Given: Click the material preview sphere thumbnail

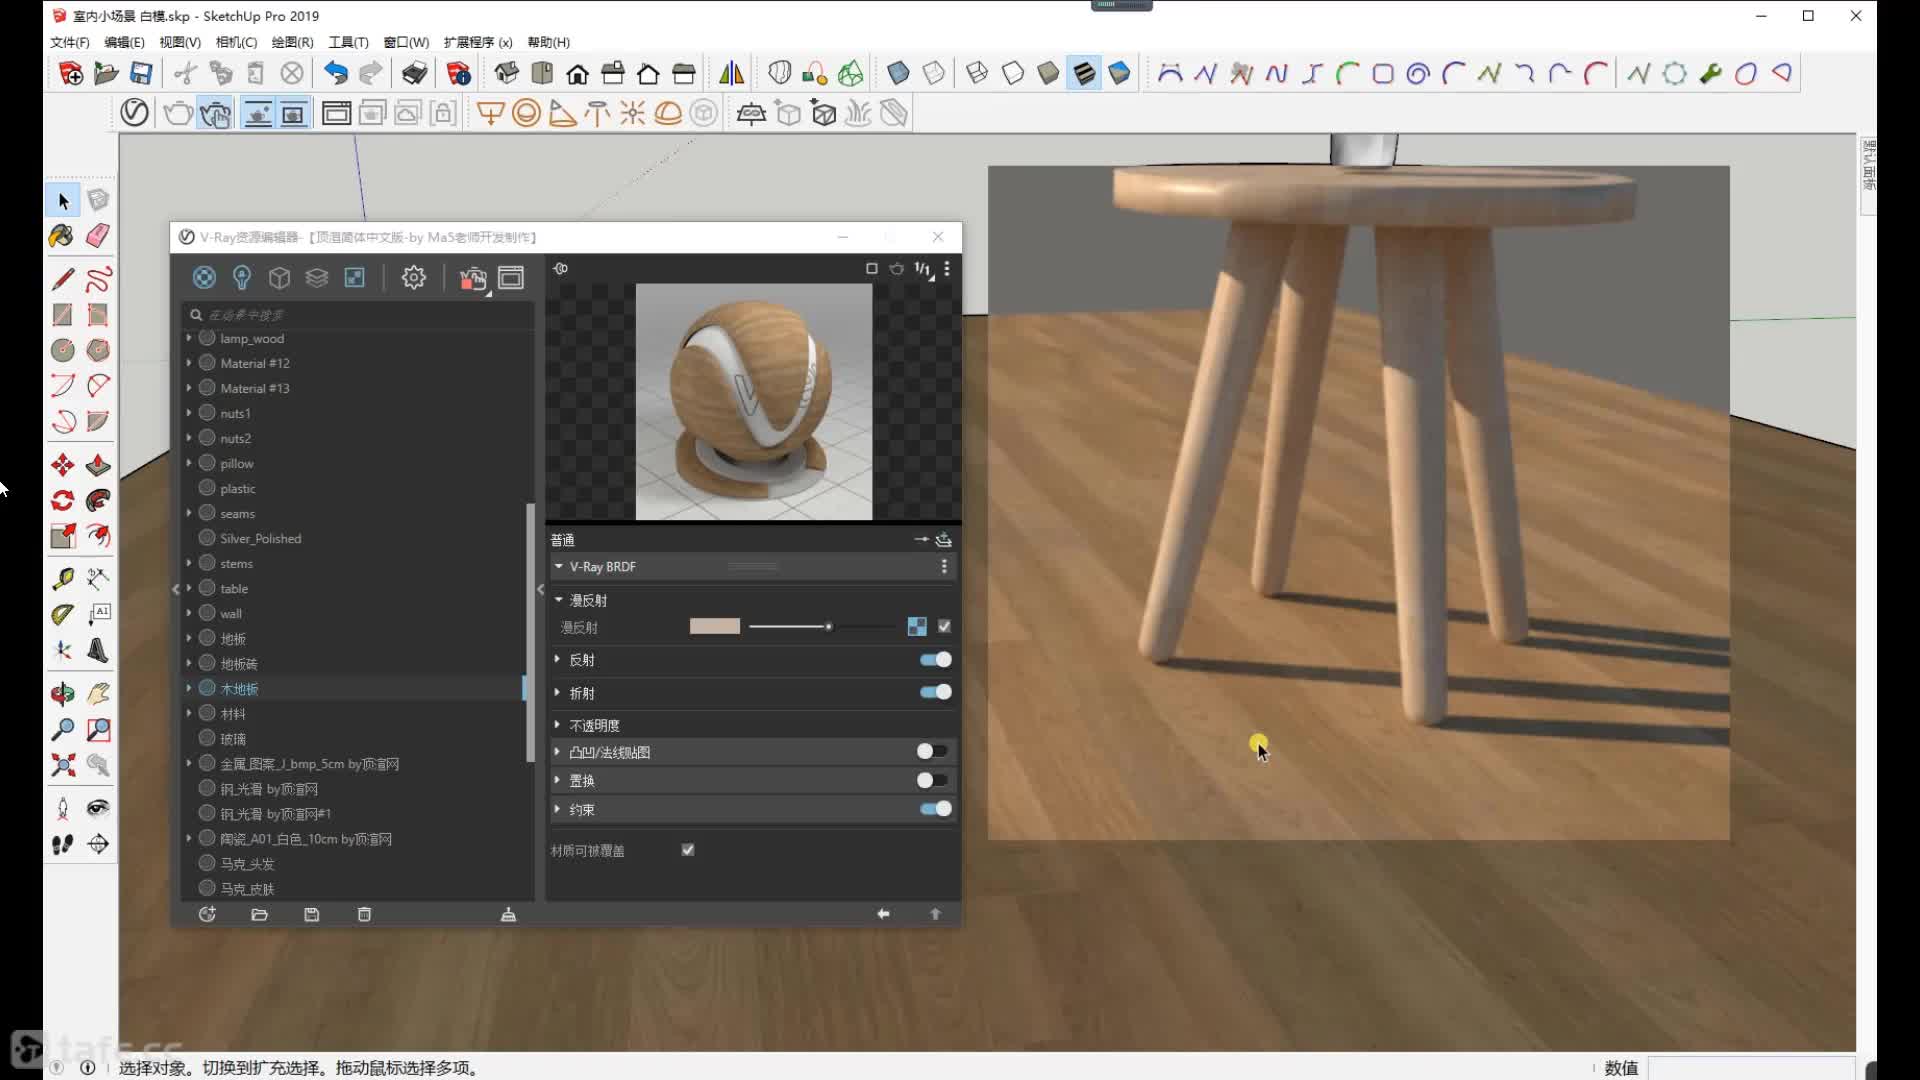Looking at the screenshot, I should [x=754, y=402].
